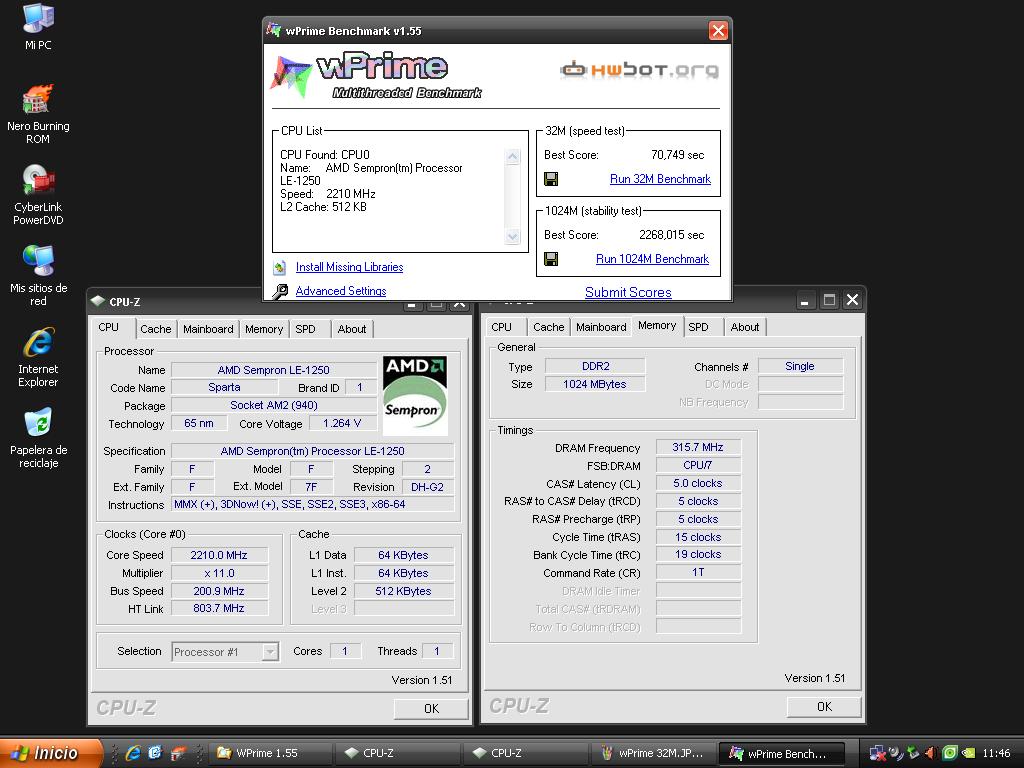Image resolution: width=1024 pixels, height=768 pixels.
Task: Minimize the right CPU-Z window
Action: [805, 300]
